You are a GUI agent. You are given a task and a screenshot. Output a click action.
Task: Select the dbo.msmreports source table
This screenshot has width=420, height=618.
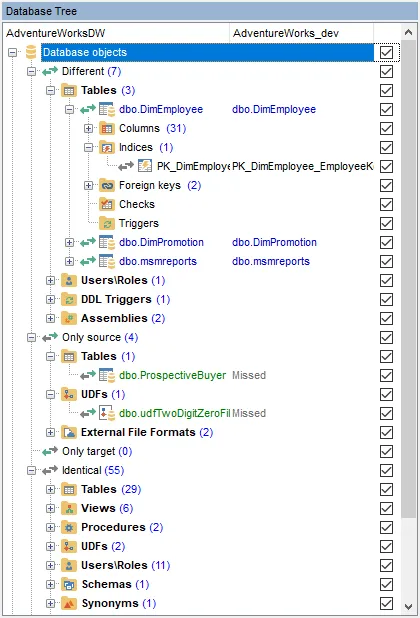coord(158,261)
